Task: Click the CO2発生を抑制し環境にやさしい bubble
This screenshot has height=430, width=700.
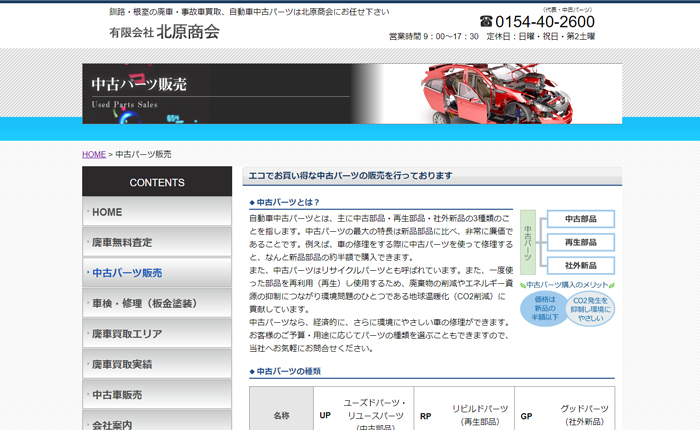Action: tap(590, 309)
